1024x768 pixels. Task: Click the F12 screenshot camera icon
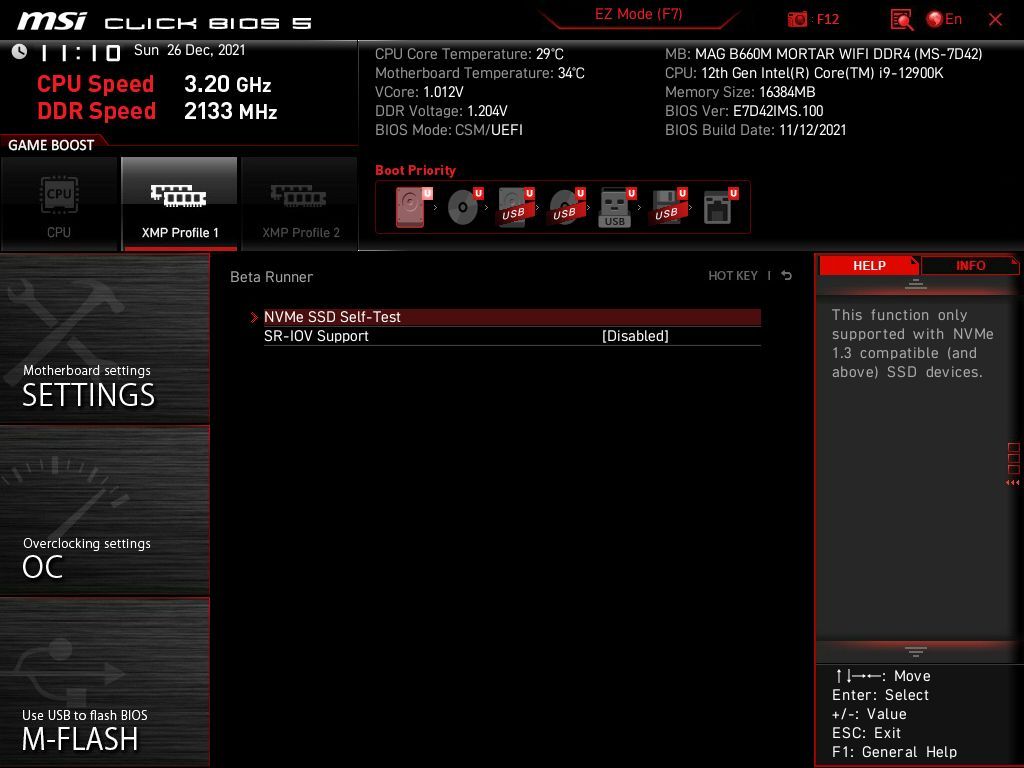click(798, 19)
